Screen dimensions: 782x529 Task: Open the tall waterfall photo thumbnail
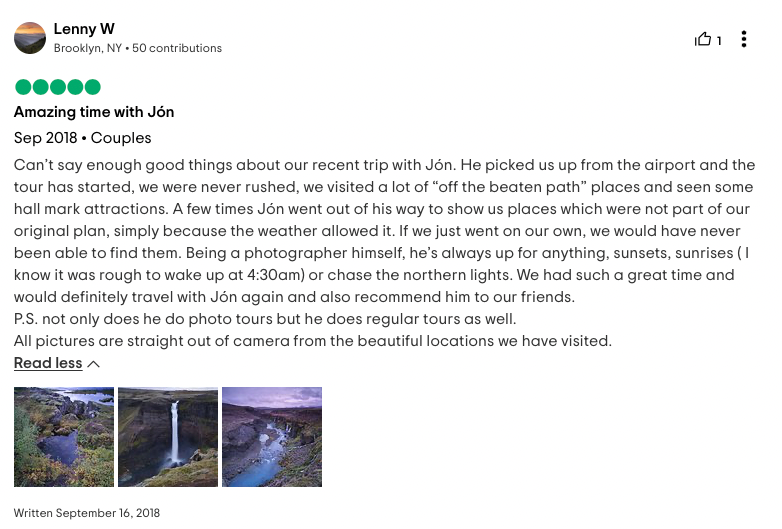pyautogui.click(x=168, y=437)
